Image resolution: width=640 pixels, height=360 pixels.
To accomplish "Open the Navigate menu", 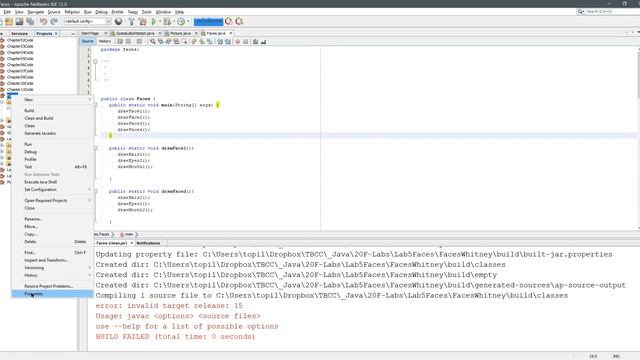I will pos(36,12).
